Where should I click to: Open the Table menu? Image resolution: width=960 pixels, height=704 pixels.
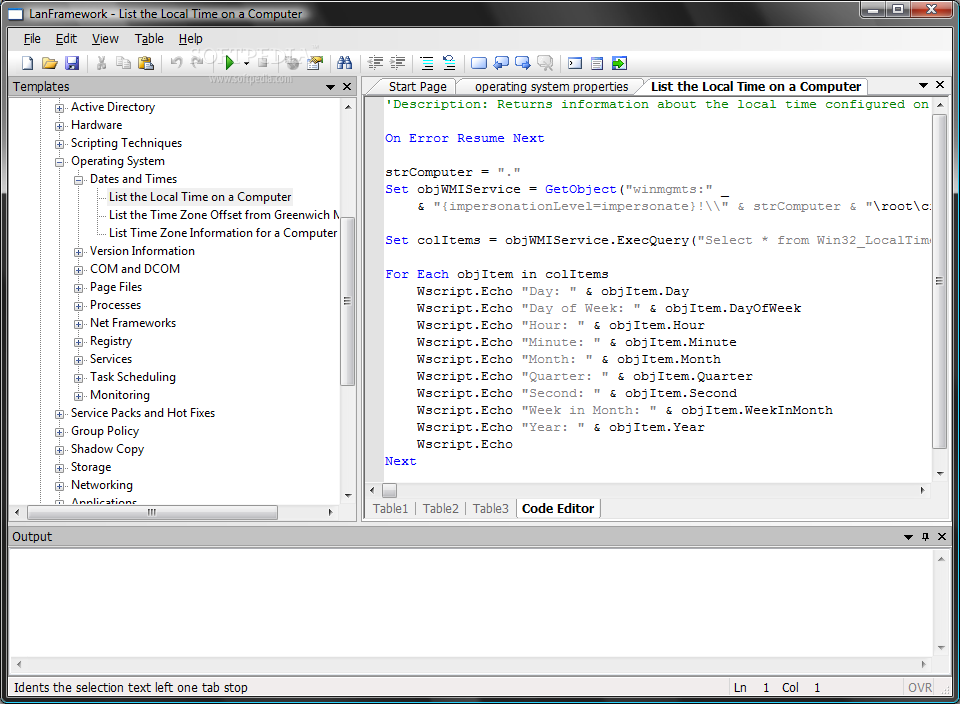point(149,39)
